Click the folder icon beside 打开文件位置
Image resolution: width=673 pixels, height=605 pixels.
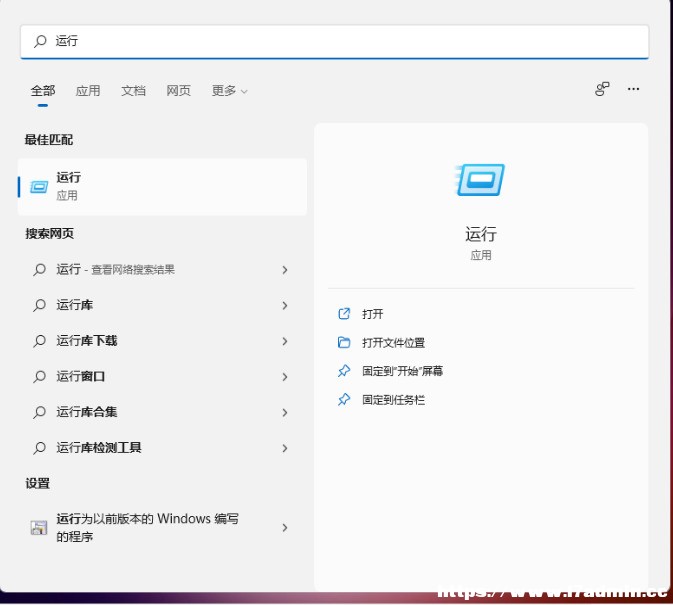[x=344, y=342]
